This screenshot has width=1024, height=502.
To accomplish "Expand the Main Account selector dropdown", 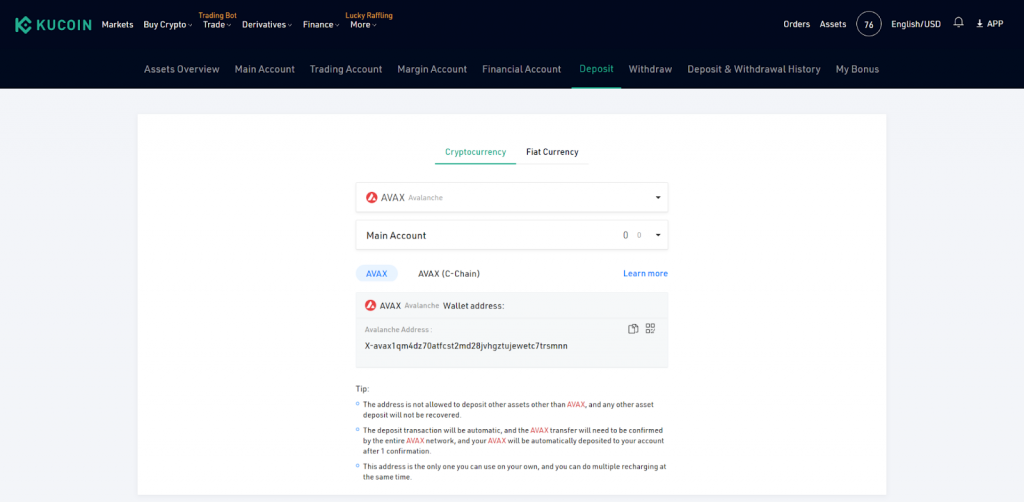I will coord(658,235).
